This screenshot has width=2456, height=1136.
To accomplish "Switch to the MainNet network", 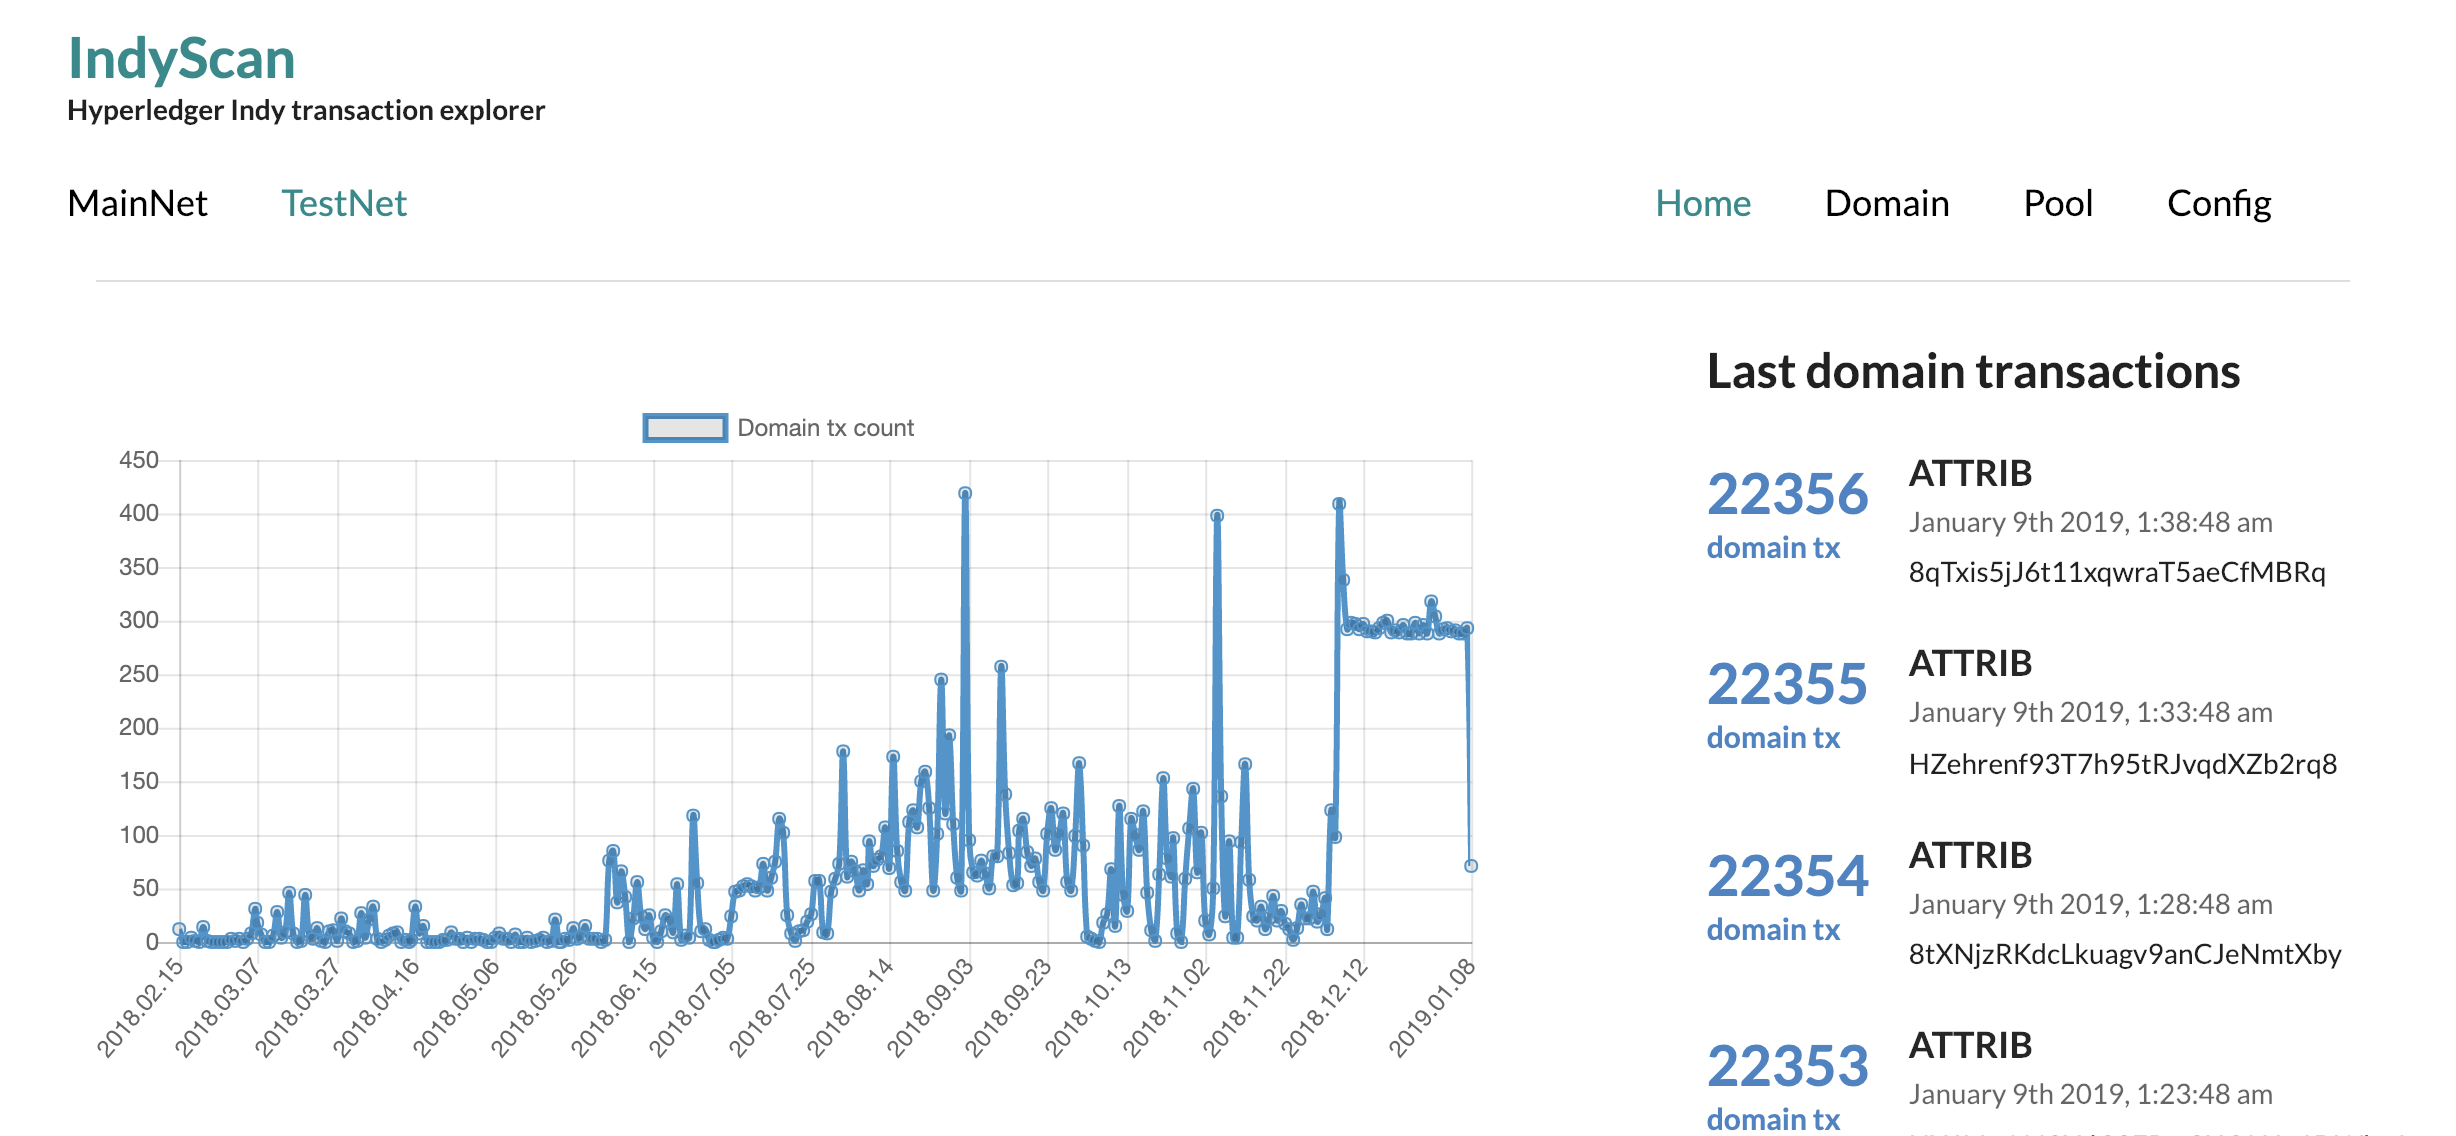I will (137, 204).
